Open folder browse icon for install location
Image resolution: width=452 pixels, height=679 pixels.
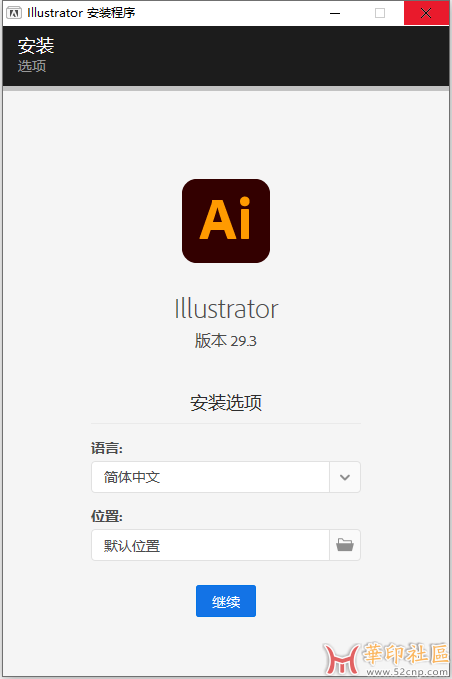coord(345,545)
